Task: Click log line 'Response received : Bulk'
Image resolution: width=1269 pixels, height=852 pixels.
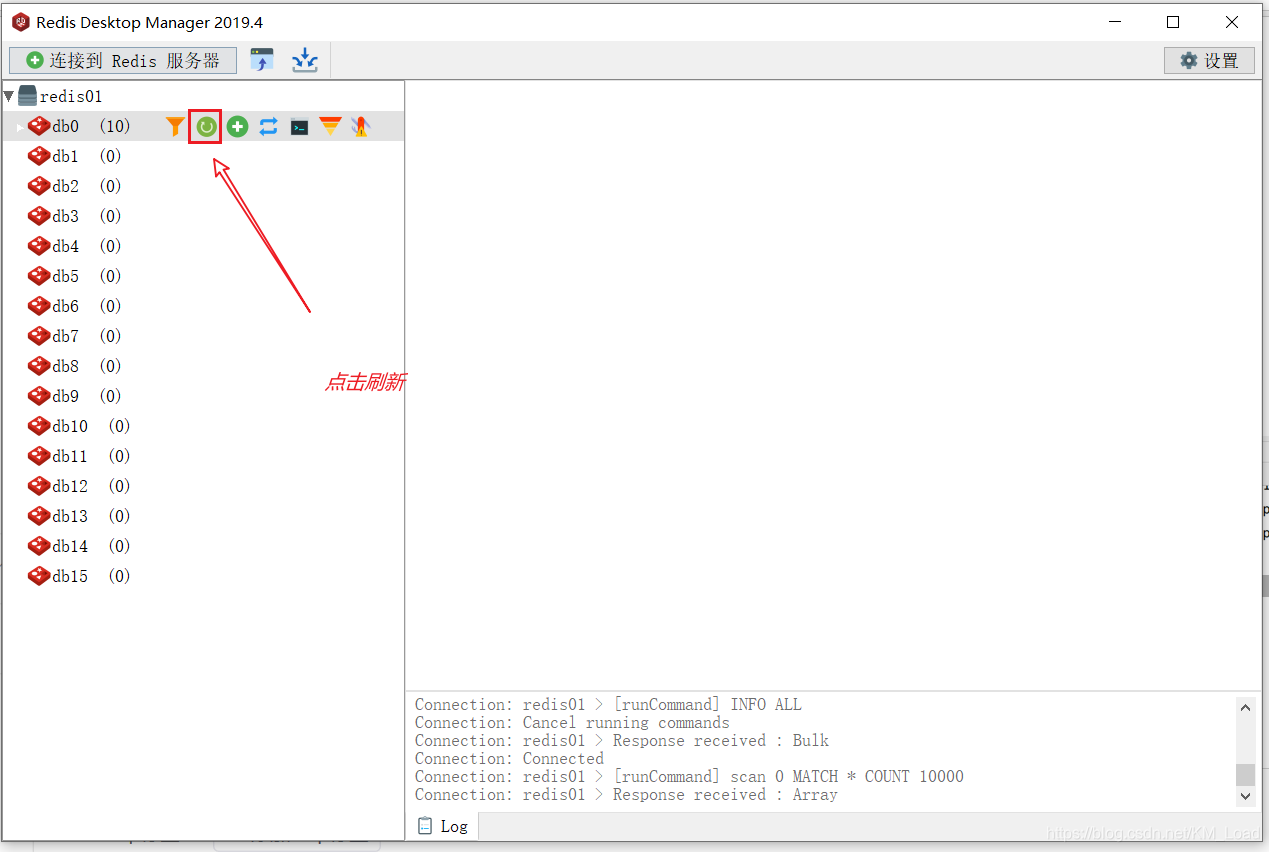Action: pos(622,741)
